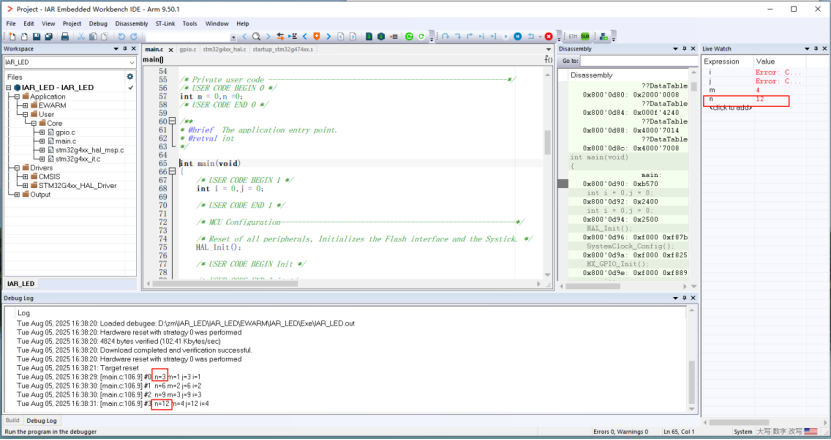Open the Project menu
Screen dimensions: 831x440
(x=72, y=24)
